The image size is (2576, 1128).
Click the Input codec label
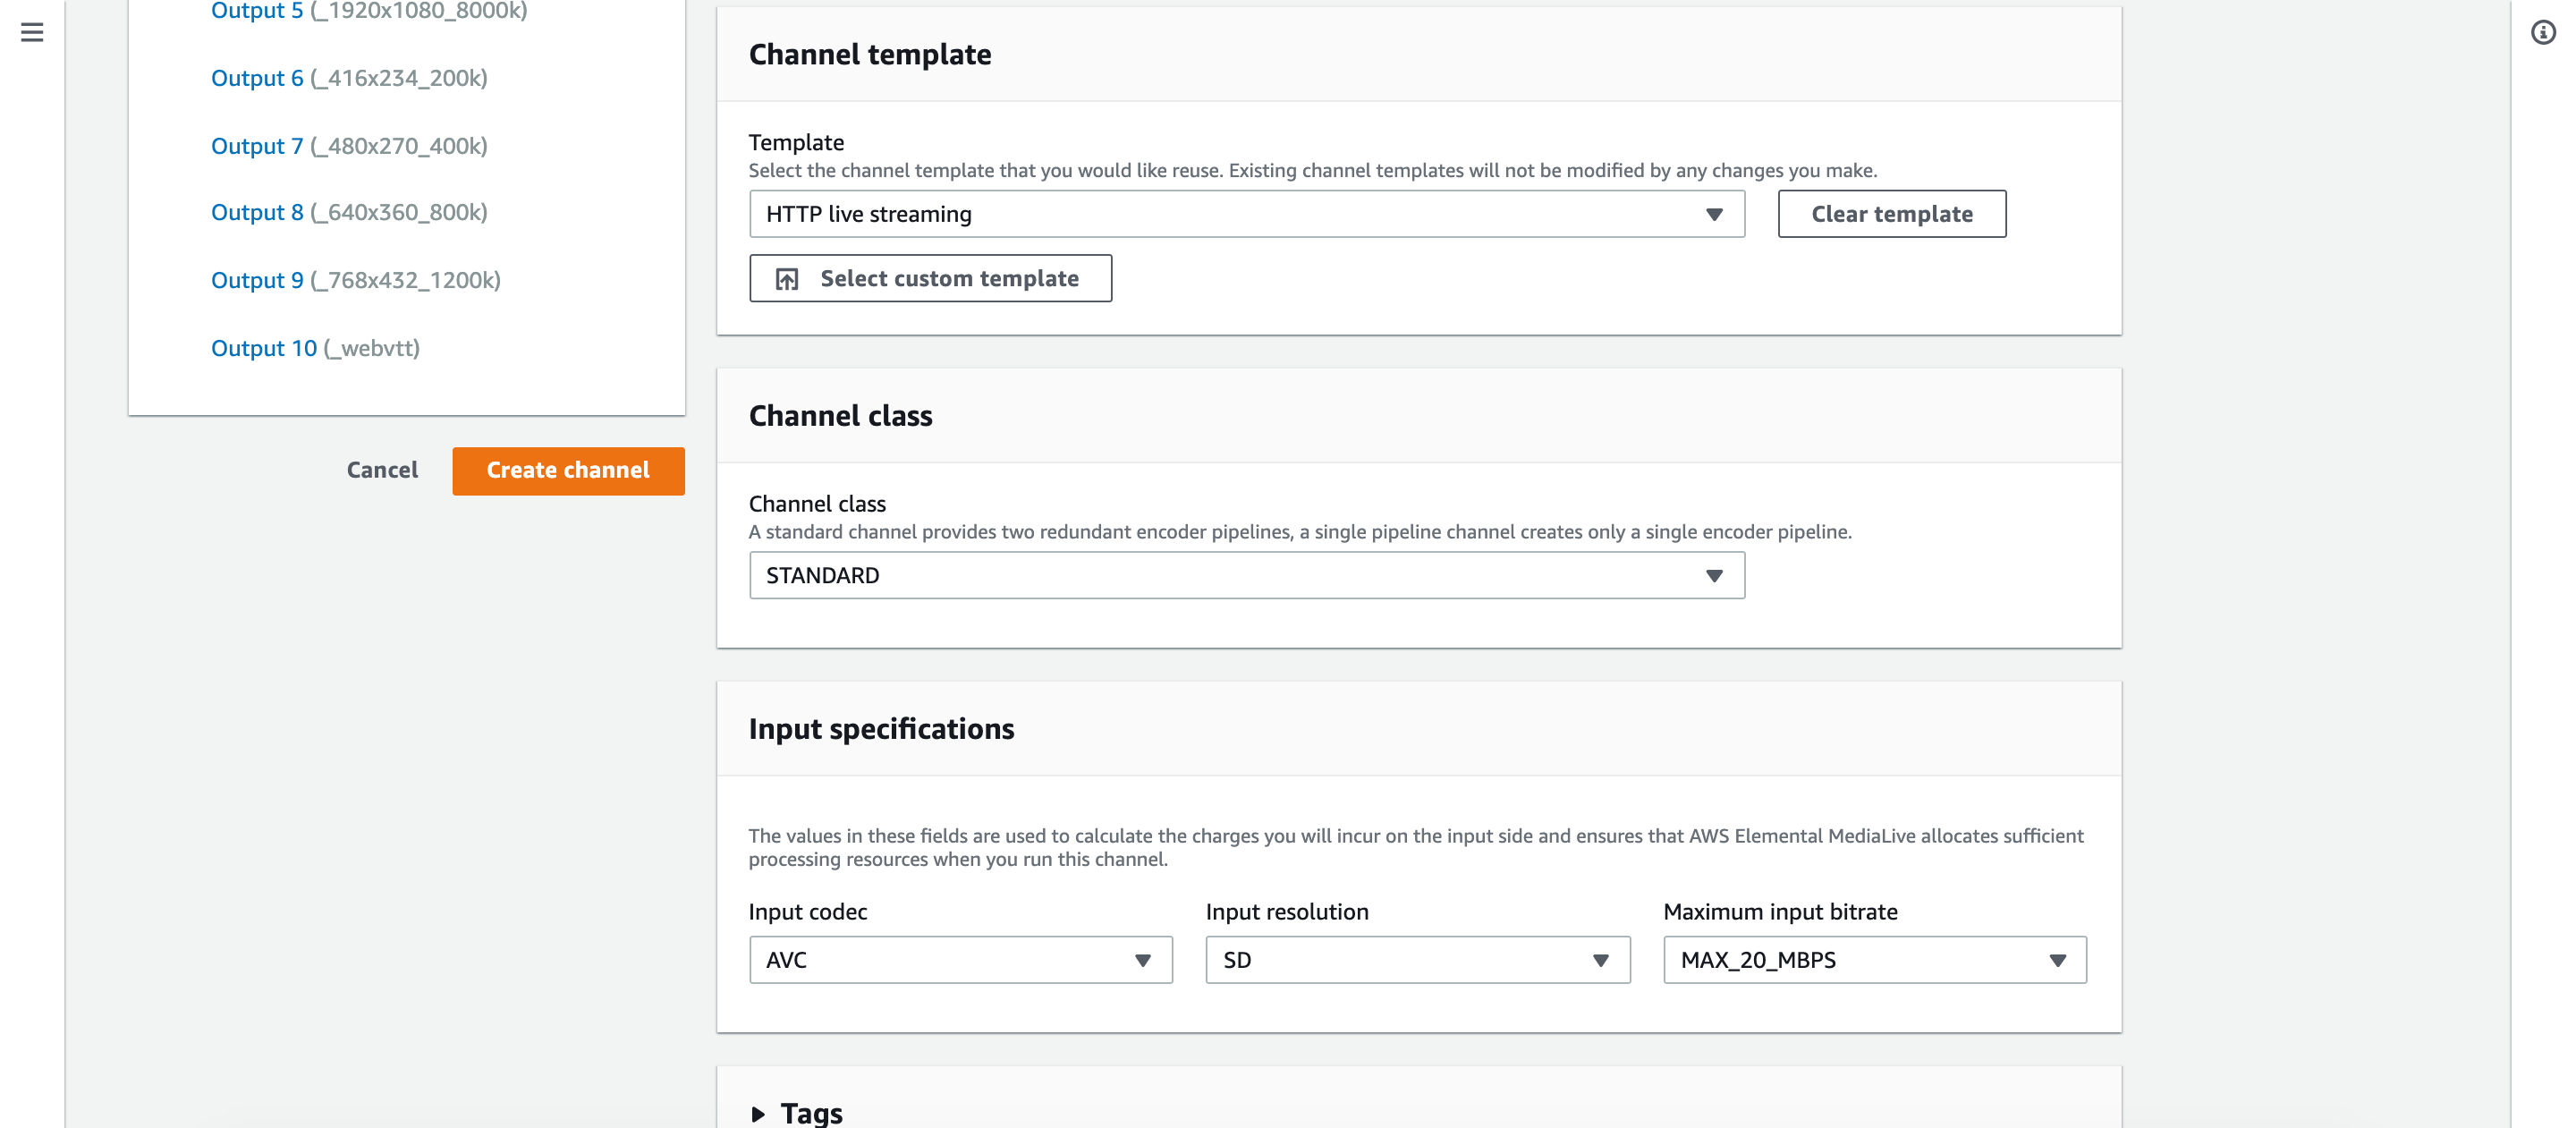(807, 912)
